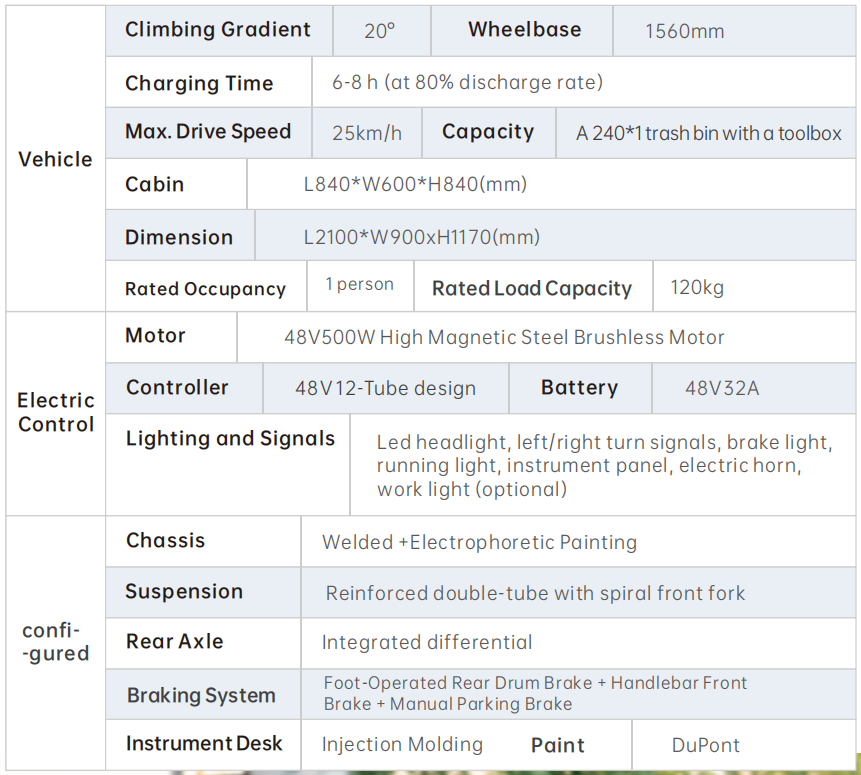The width and height of the screenshot is (861, 775).
Task: Select the 120kg load value
Action: [697, 287]
